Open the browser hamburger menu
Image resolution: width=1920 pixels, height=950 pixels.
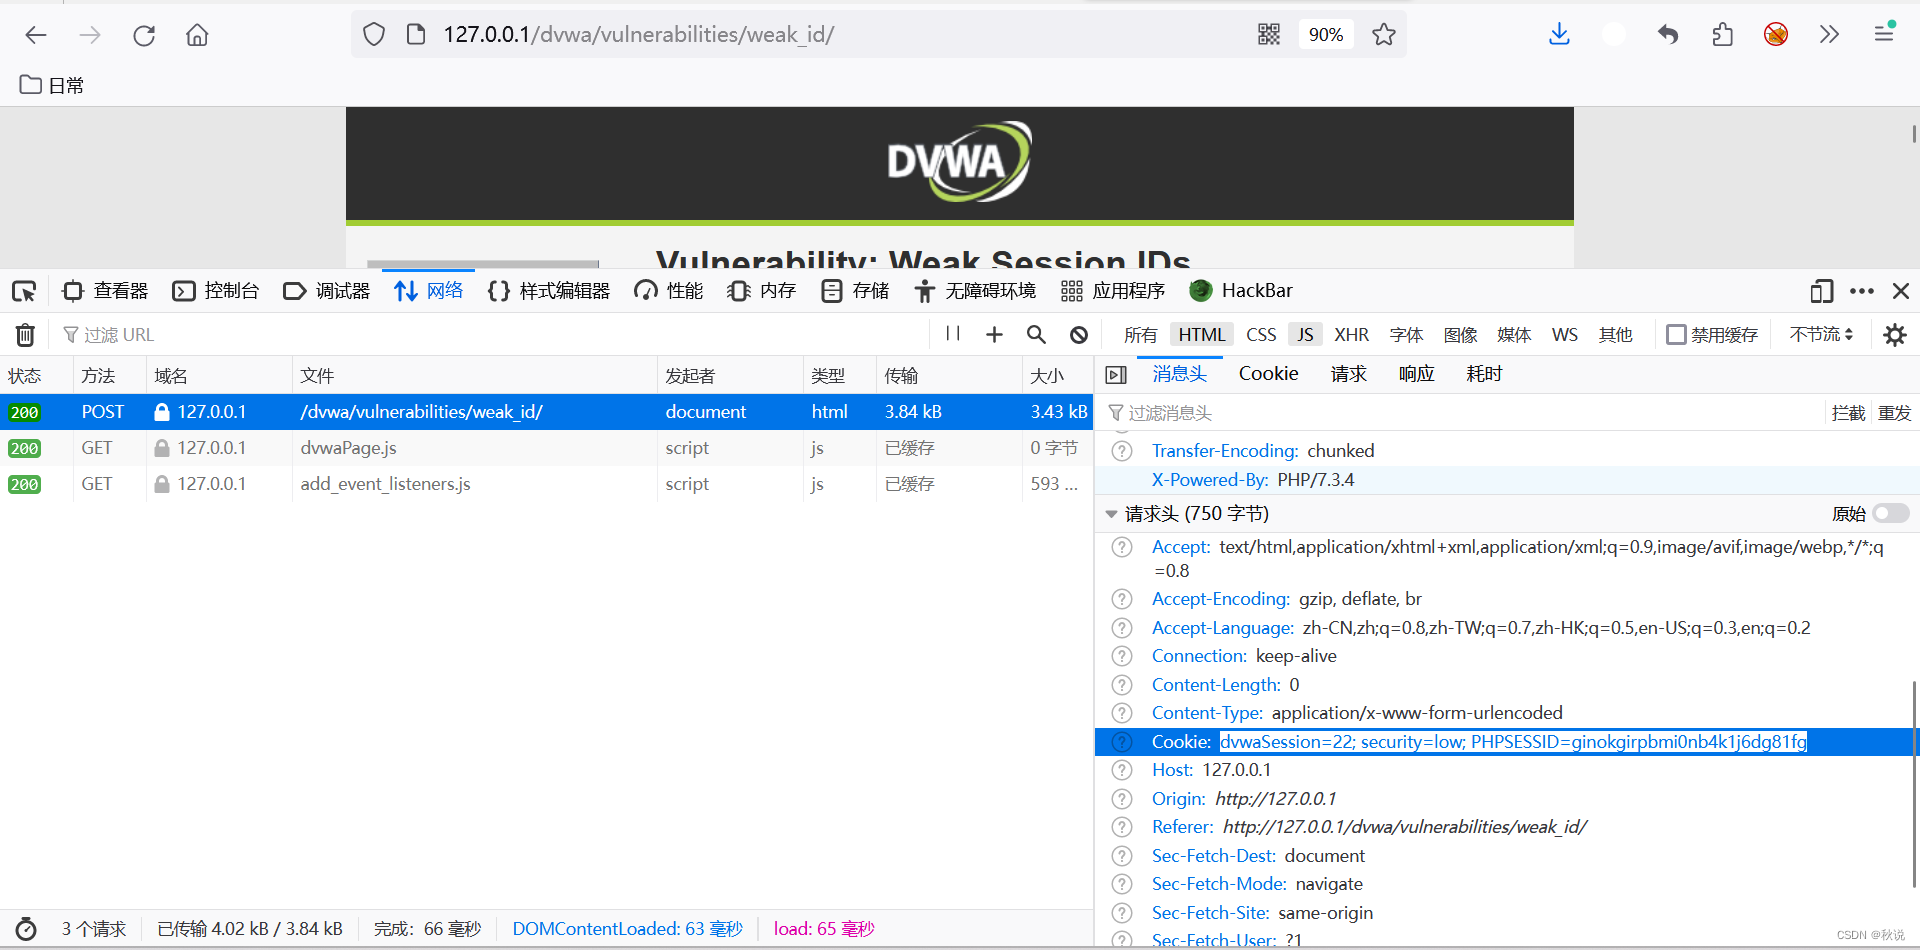[x=1884, y=33]
